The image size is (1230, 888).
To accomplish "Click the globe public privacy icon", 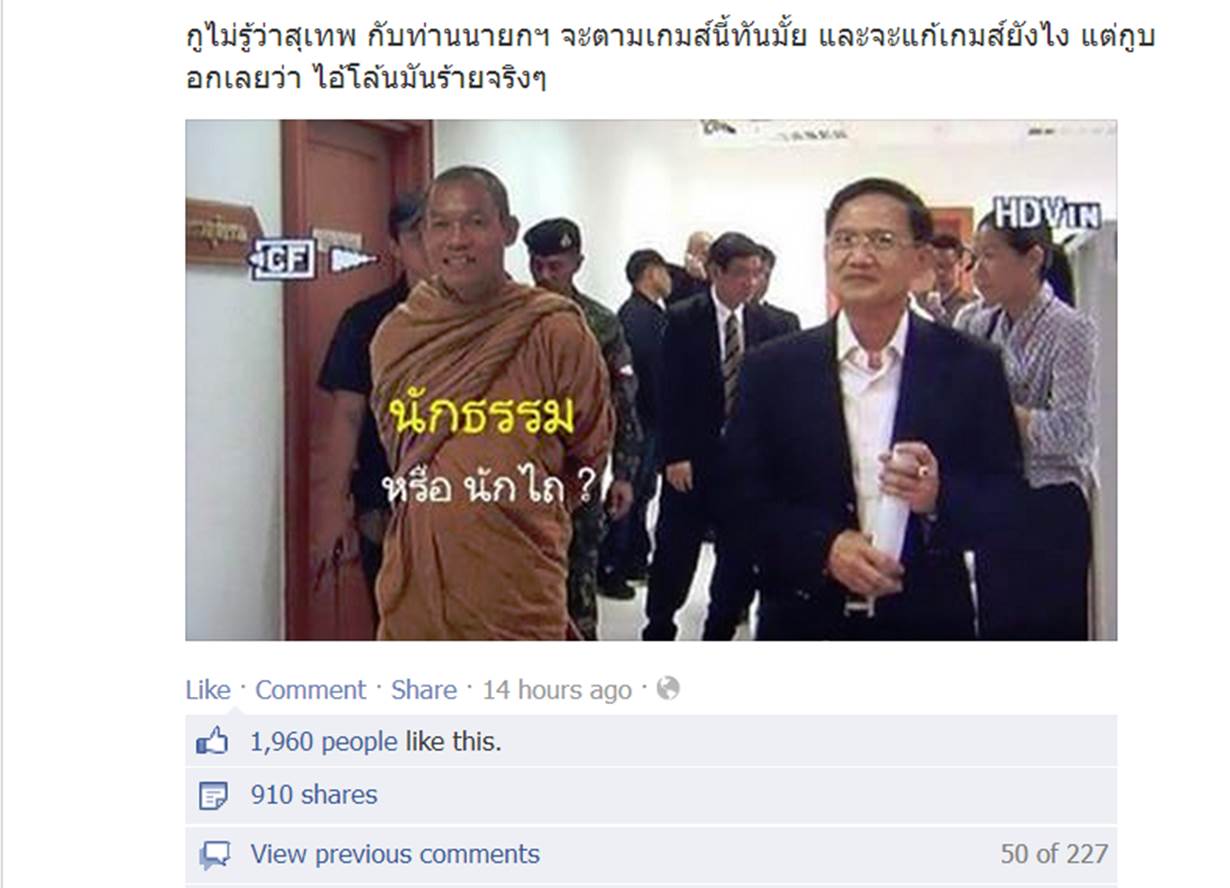I will coord(667,688).
